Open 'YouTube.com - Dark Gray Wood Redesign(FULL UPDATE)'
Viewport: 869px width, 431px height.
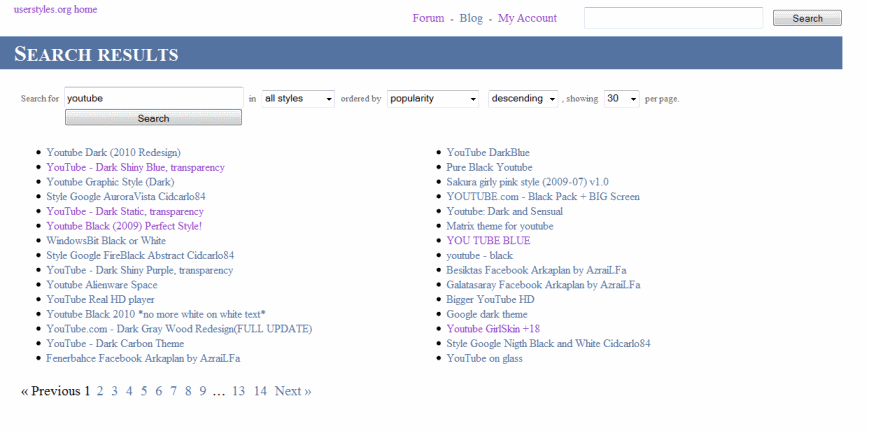click(180, 329)
